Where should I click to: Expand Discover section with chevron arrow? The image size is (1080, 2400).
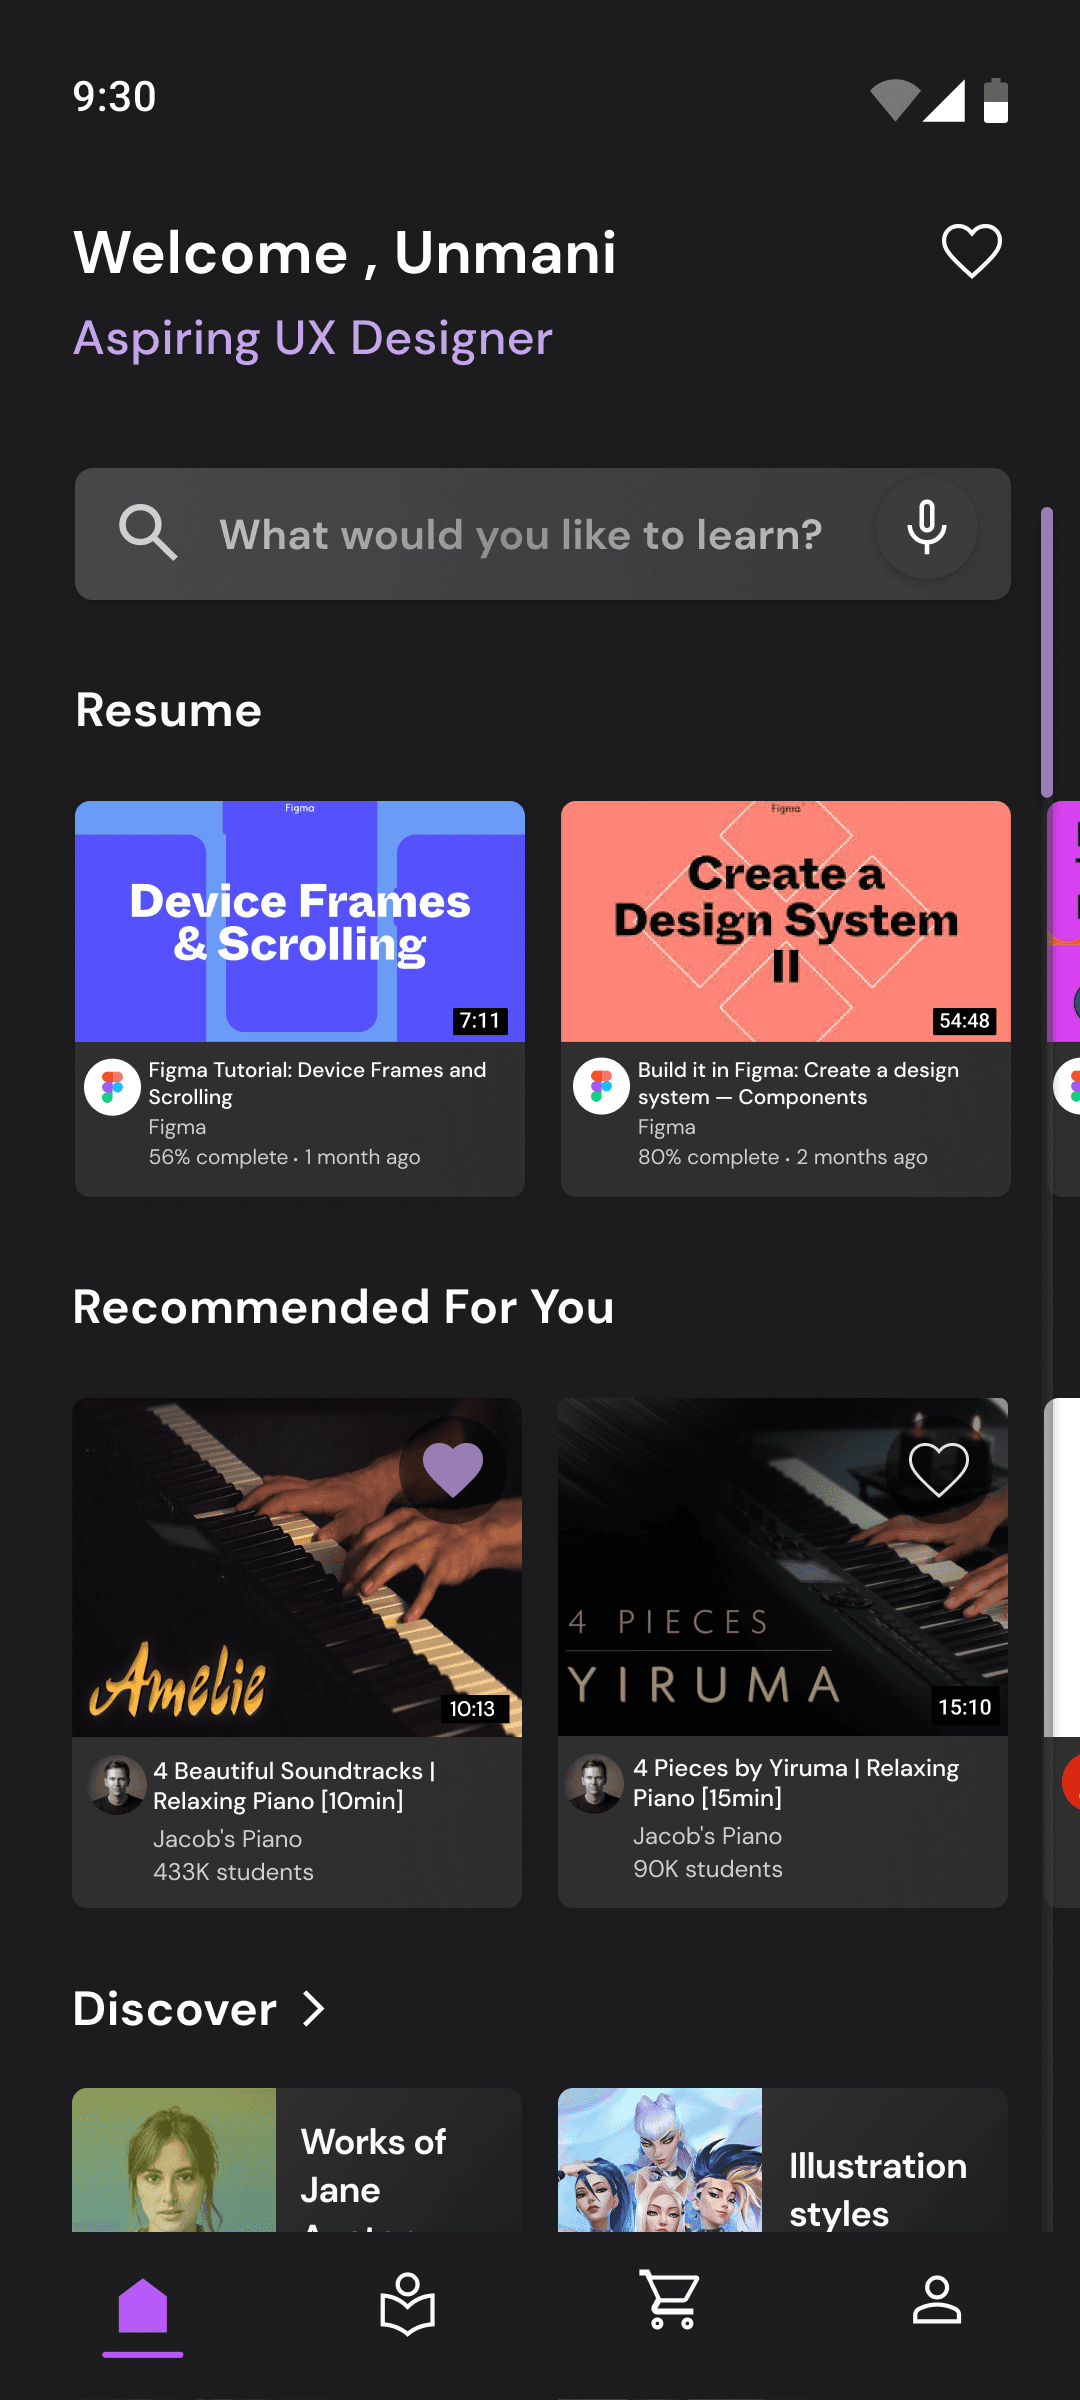click(x=314, y=2008)
